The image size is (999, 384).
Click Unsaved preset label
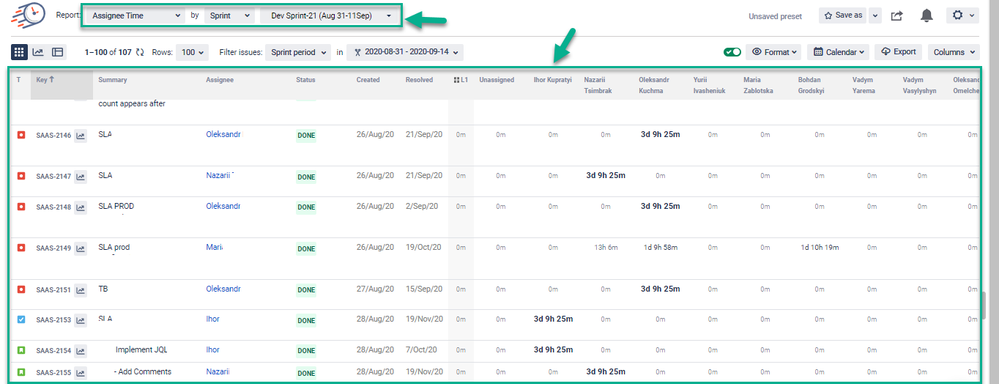coord(775,16)
